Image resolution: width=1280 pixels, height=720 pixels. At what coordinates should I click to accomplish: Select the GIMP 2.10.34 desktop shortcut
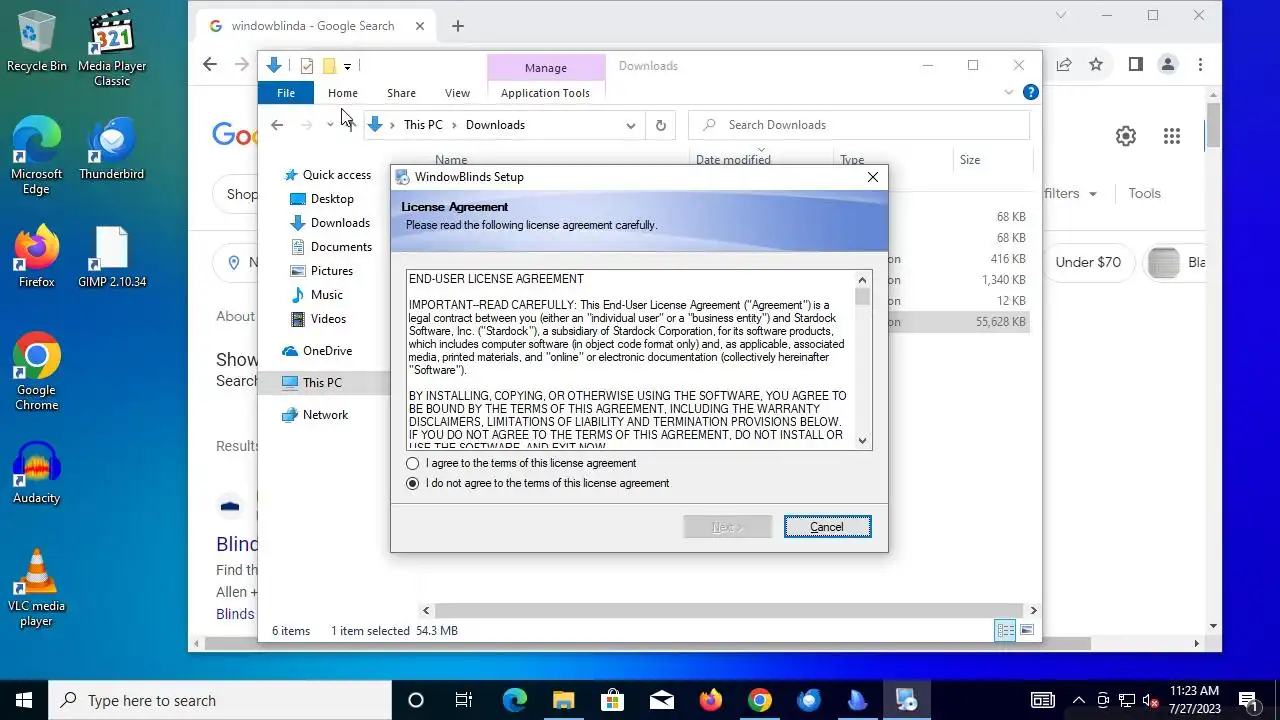(x=112, y=258)
